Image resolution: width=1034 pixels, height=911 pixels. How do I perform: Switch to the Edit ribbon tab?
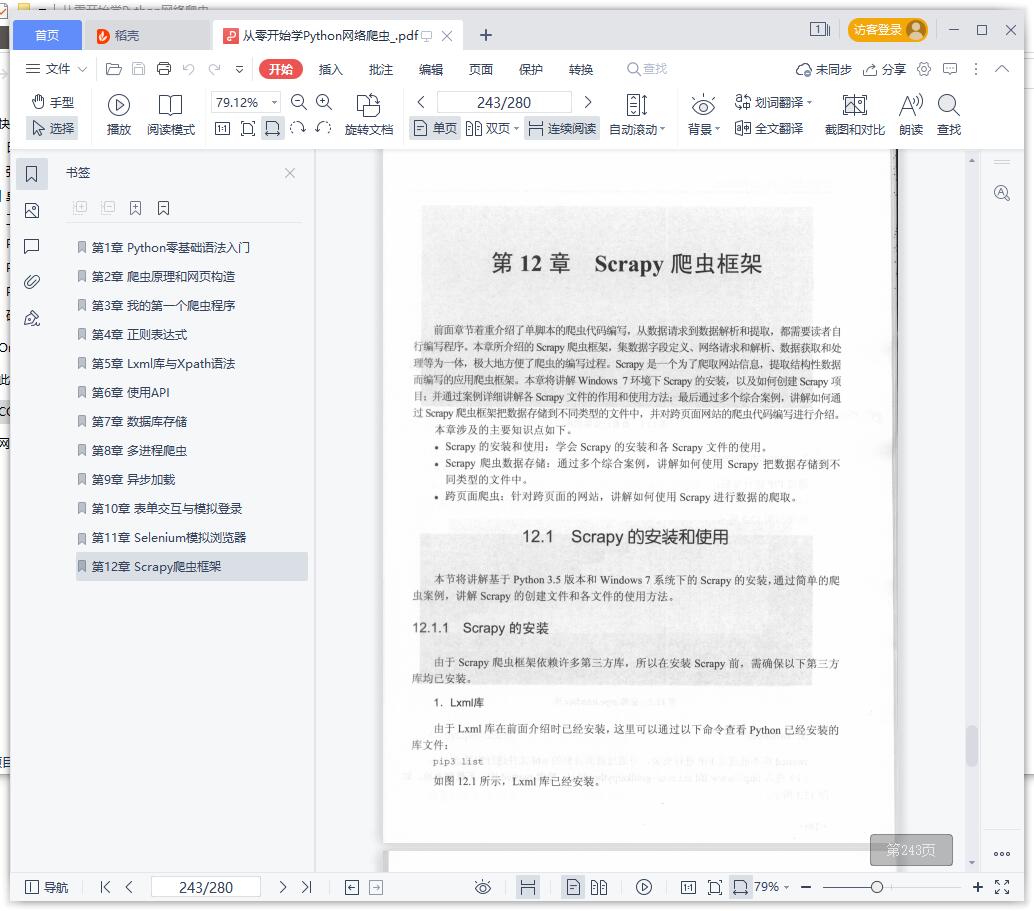431,69
